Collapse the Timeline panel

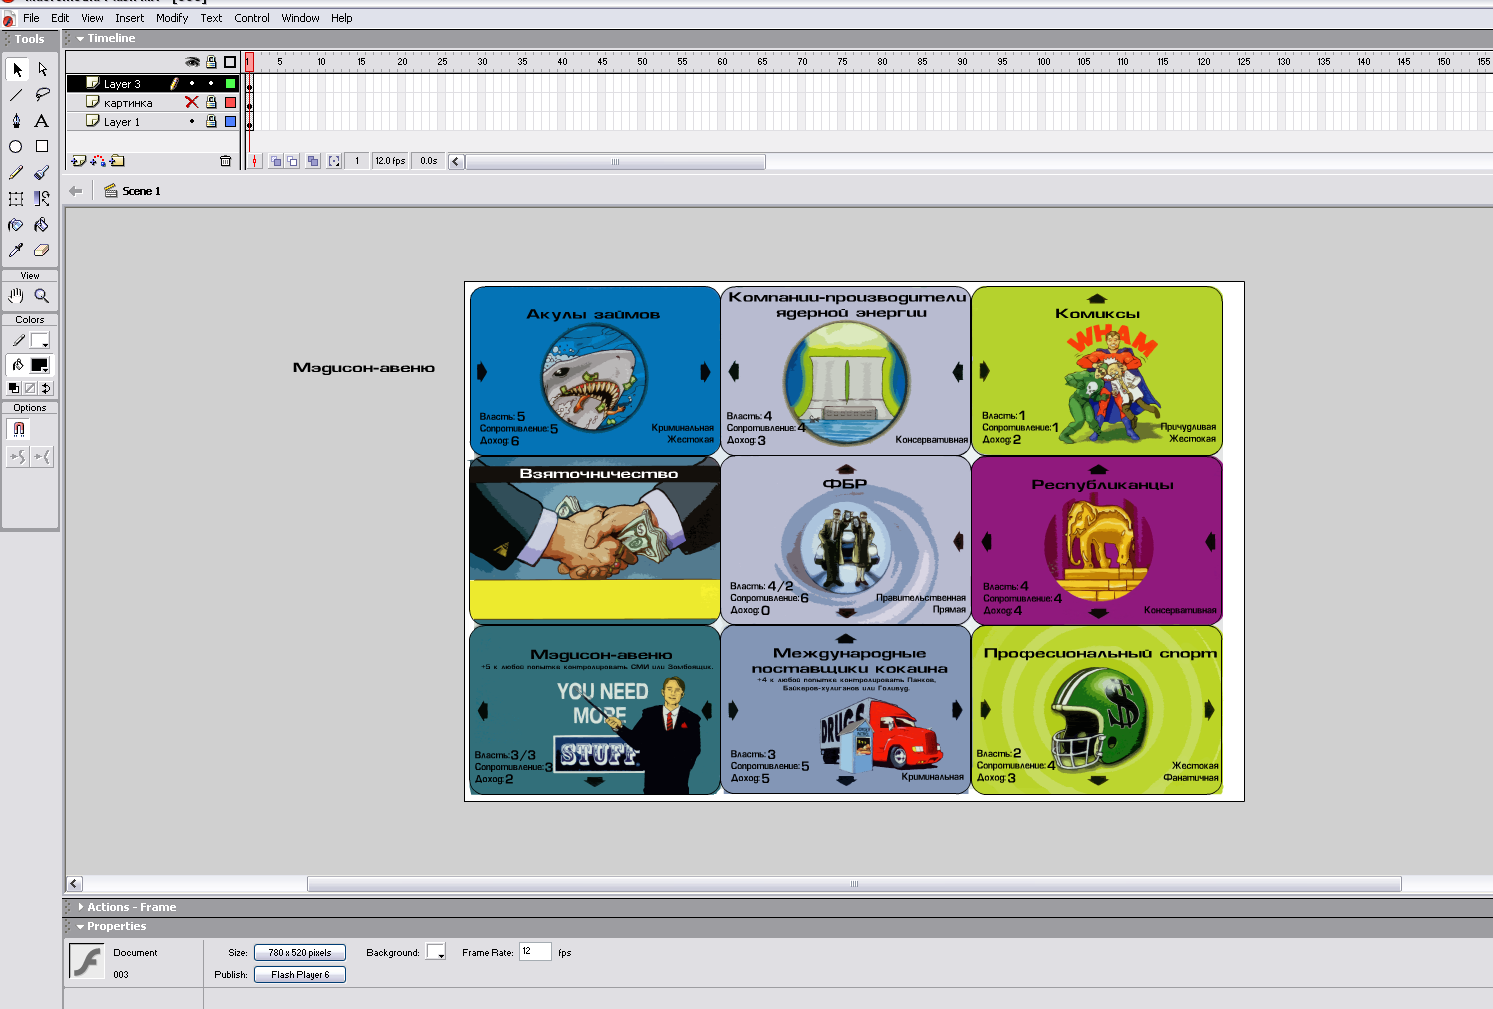point(80,39)
